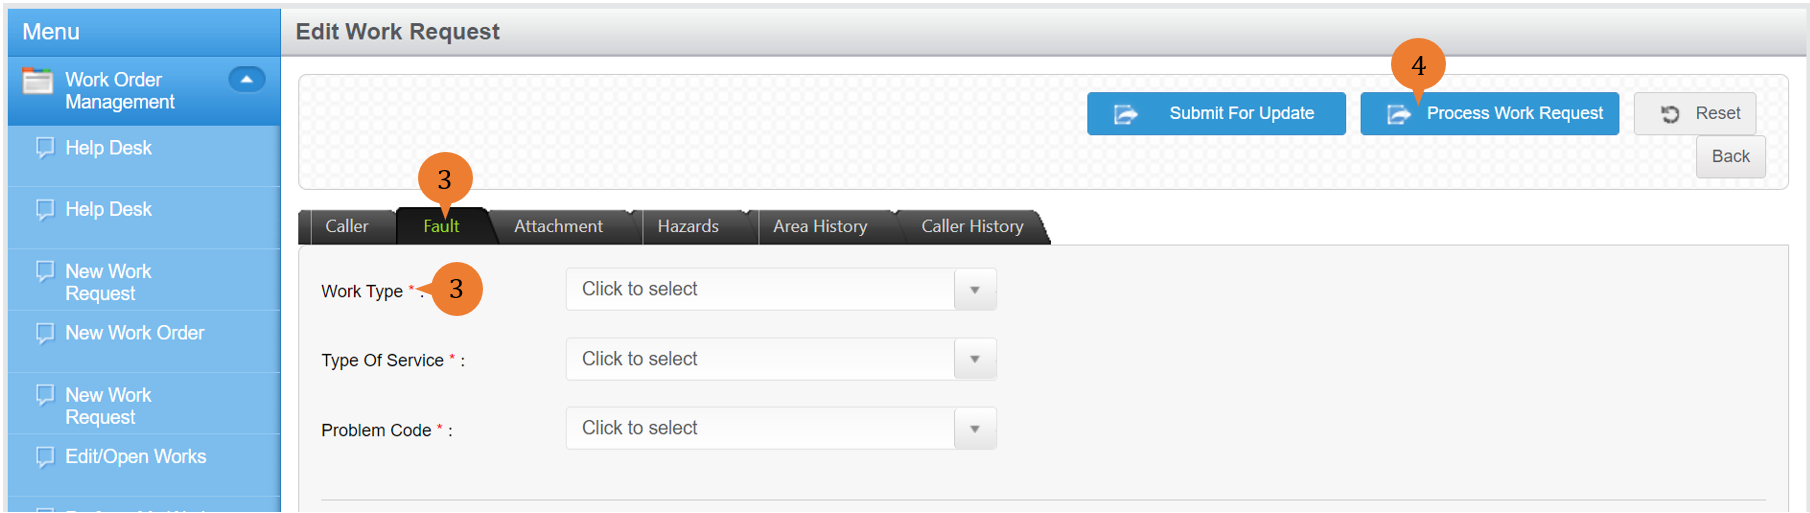Image resolution: width=1810 pixels, height=513 pixels.
Task: Open the Hazards tab
Action: [x=688, y=227]
